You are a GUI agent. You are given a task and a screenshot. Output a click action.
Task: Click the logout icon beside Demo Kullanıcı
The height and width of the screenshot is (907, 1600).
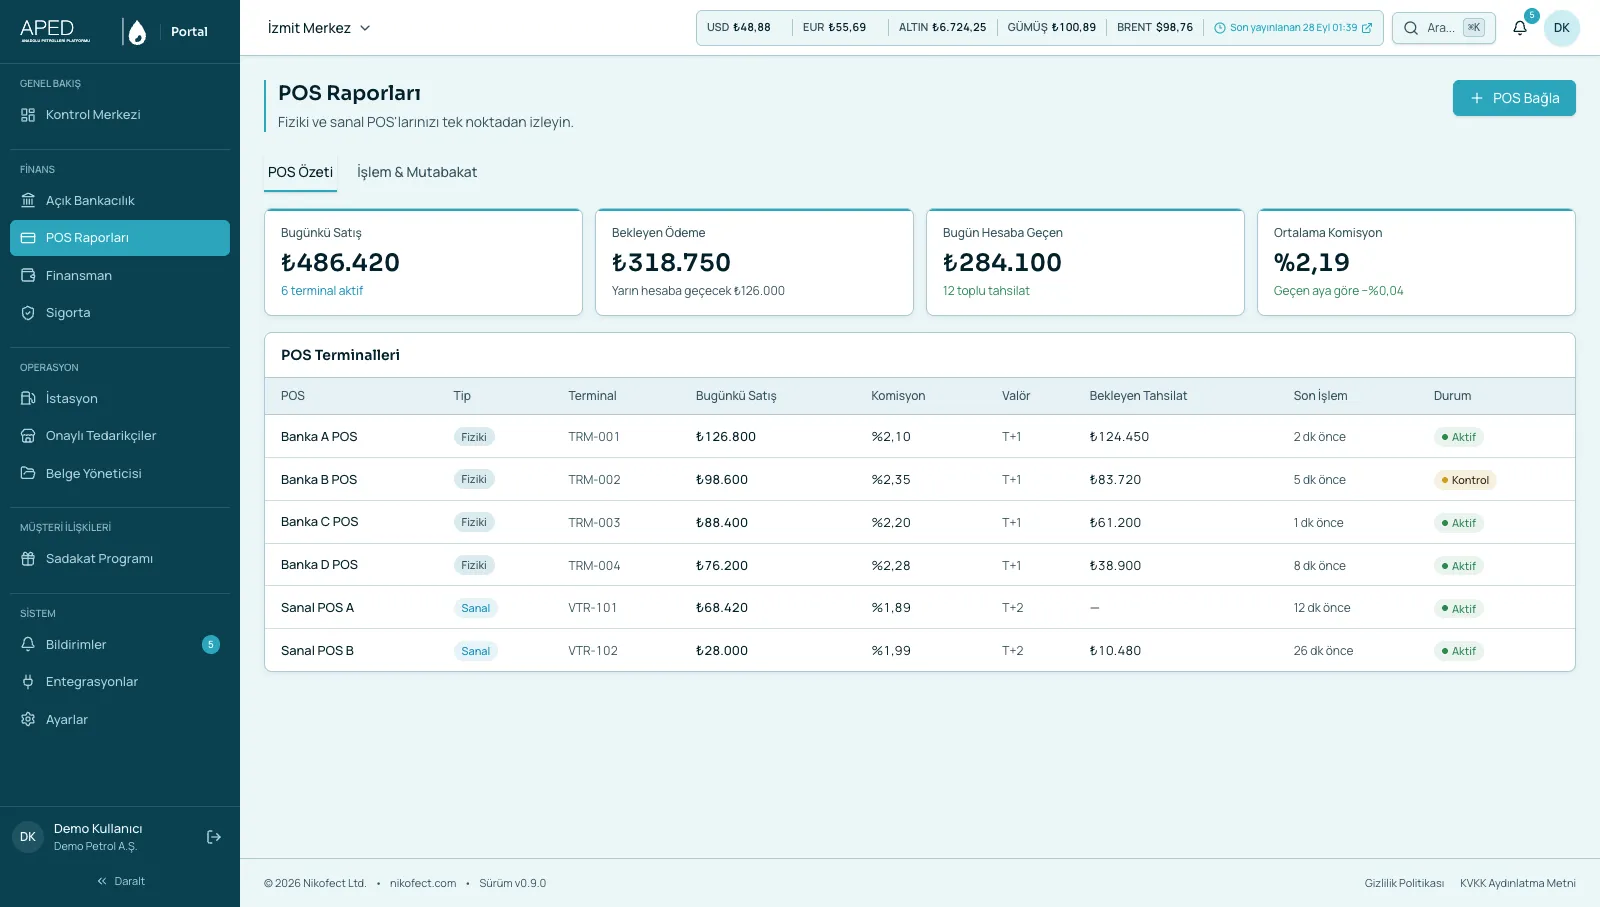pos(214,837)
